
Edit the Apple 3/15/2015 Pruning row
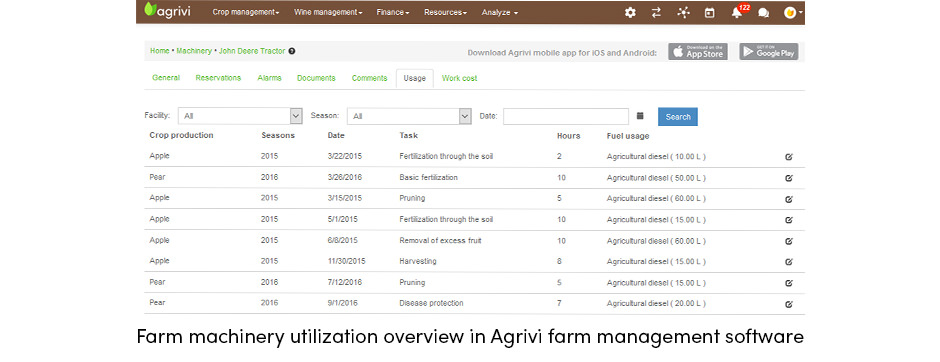pos(789,199)
